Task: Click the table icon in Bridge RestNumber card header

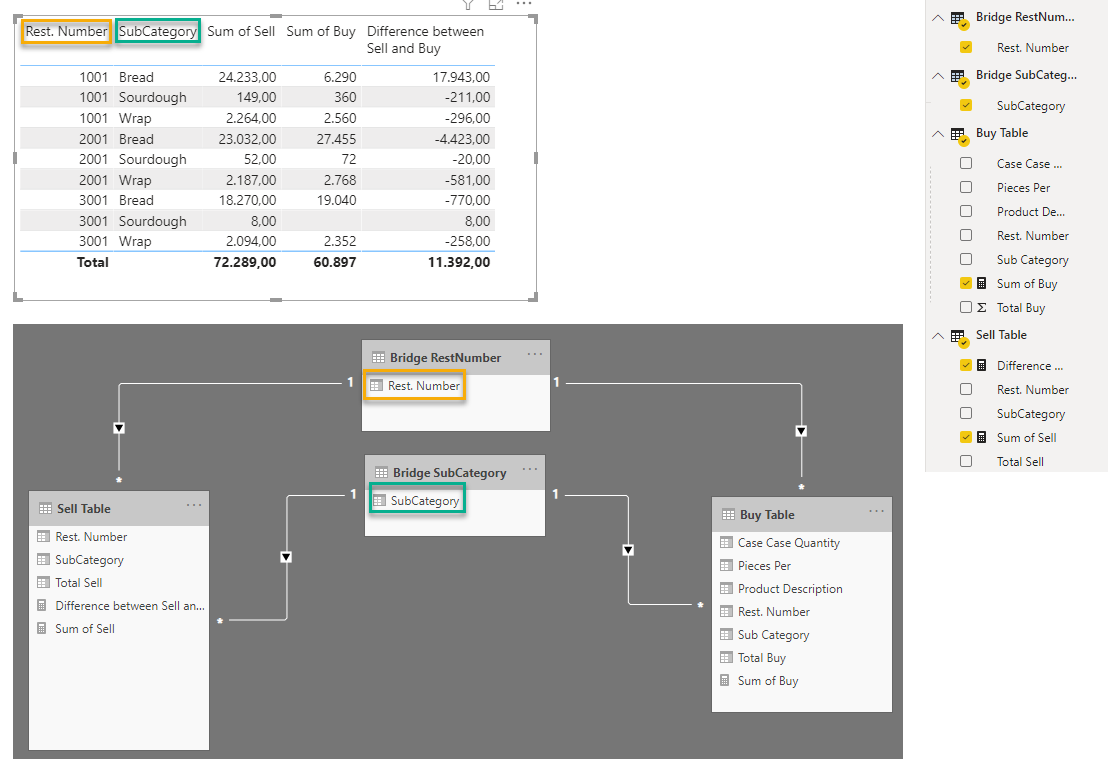Action: click(x=378, y=358)
